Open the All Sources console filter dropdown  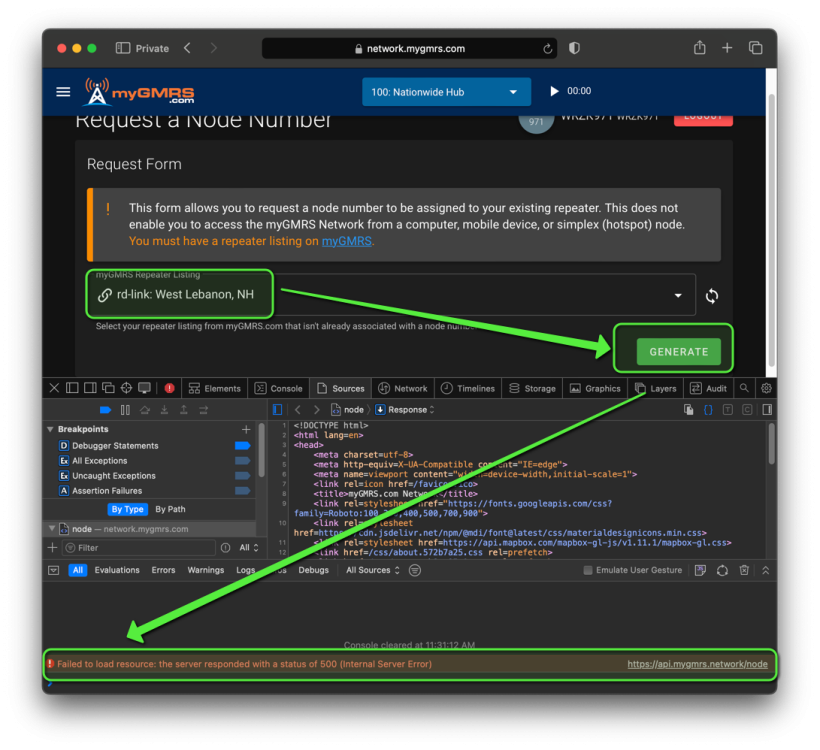click(x=372, y=570)
